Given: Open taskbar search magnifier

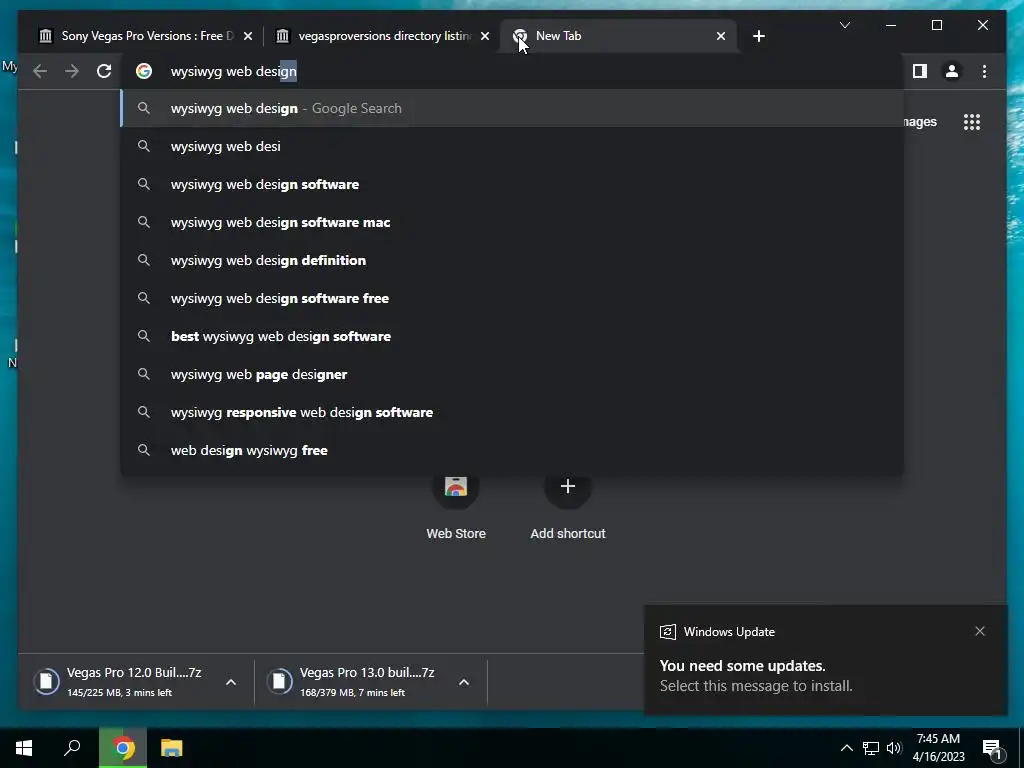Looking at the screenshot, I should point(72,748).
